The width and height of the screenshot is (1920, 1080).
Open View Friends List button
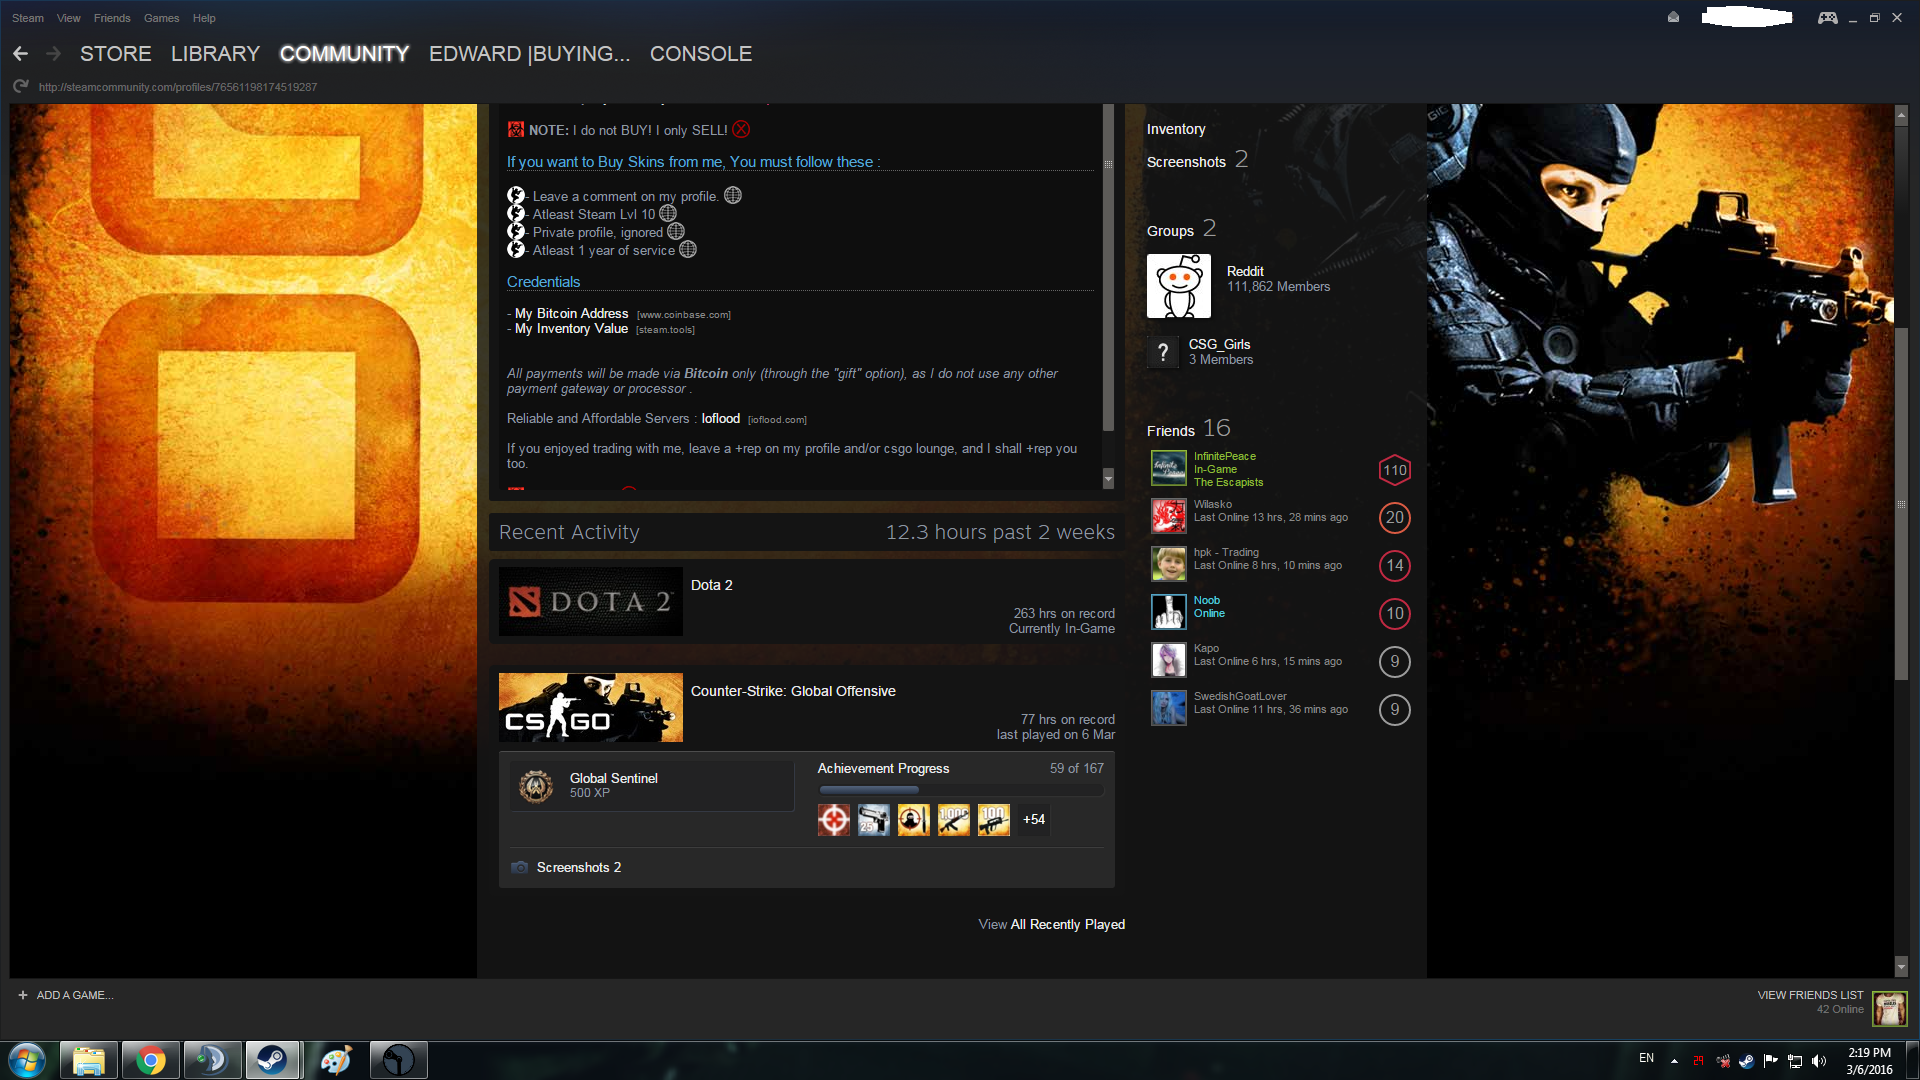pos(1810,995)
